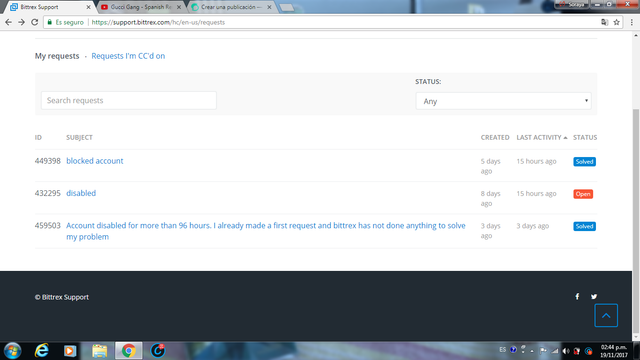This screenshot has width=640, height=360.
Task: Click Solved badge on request 449398
Action: pyautogui.click(x=584, y=162)
